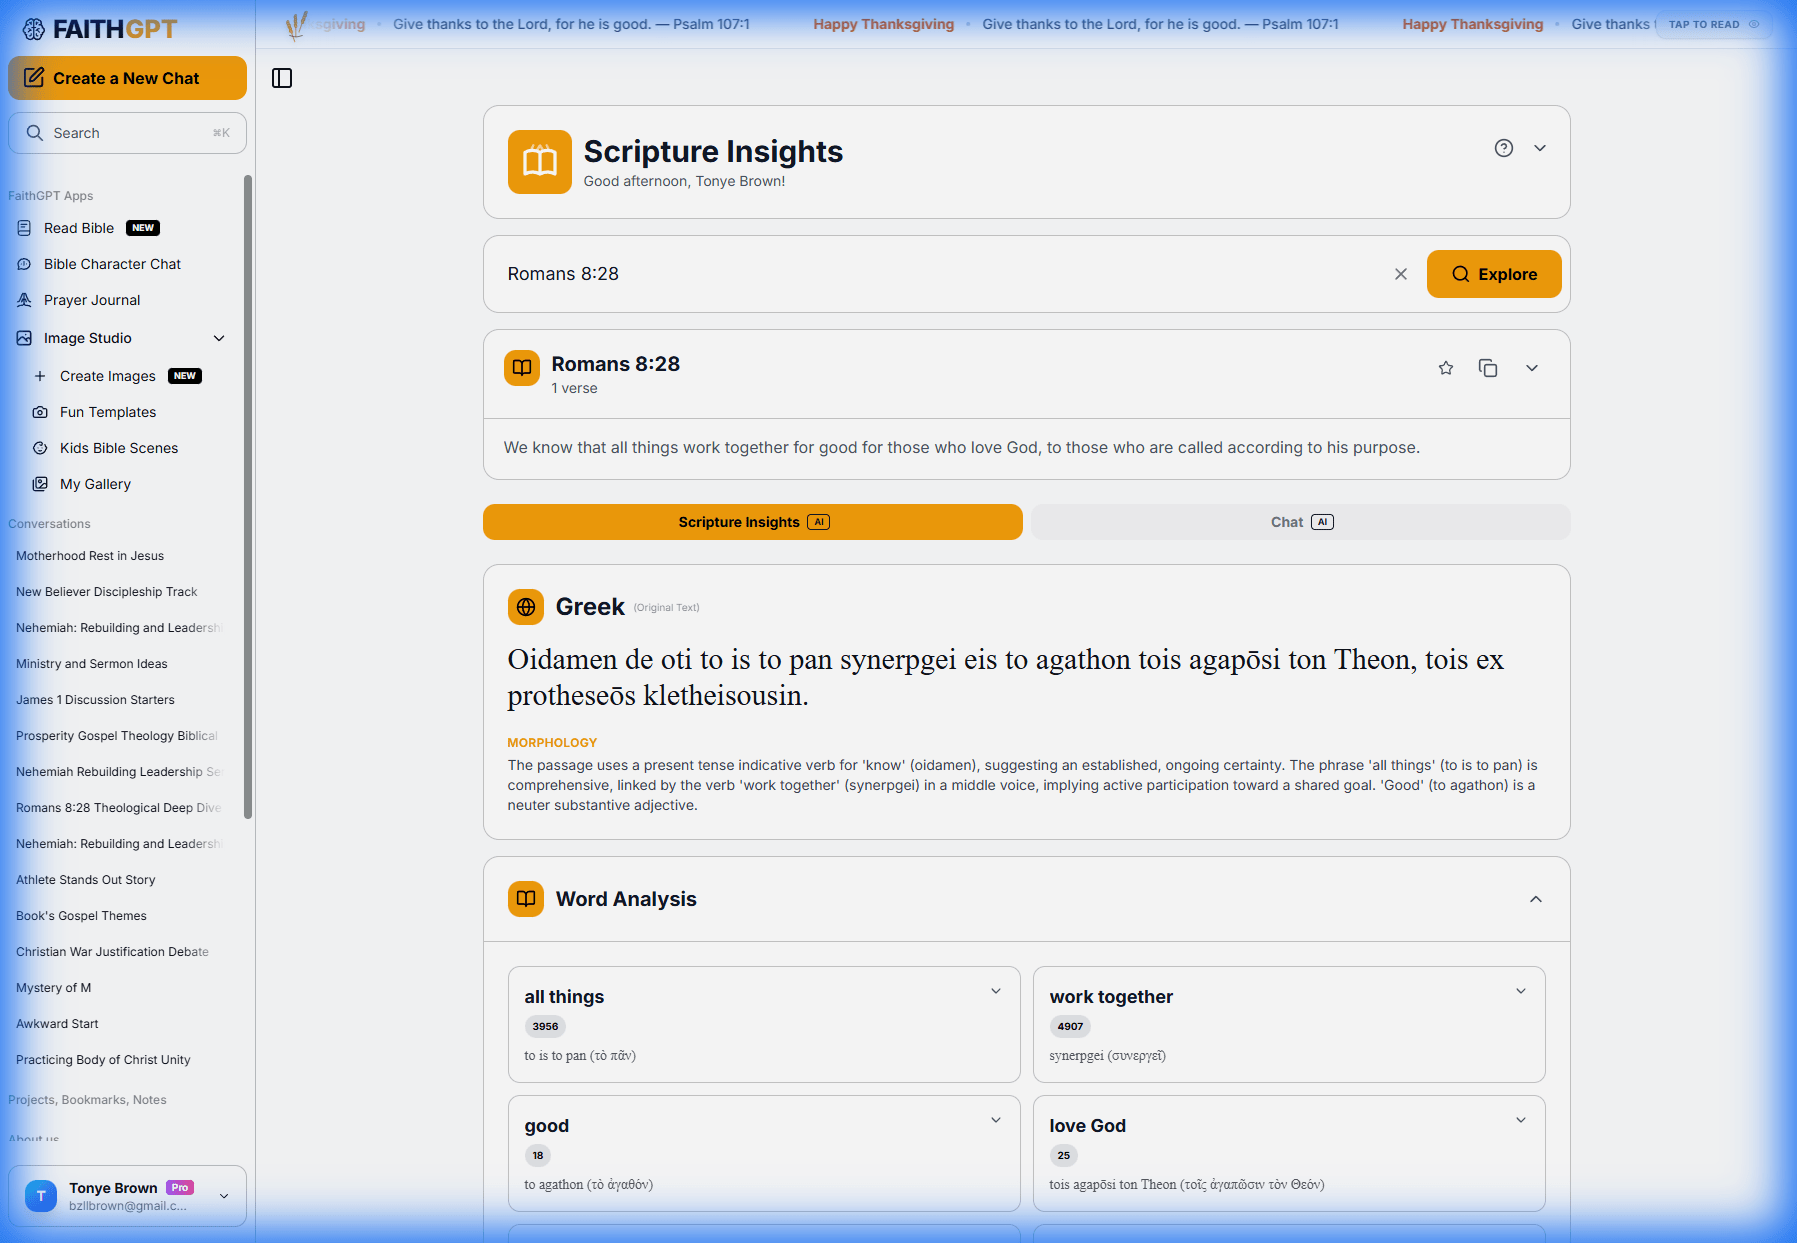Open 'Practicing Body of Christ Unity' conversation

(103, 1060)
